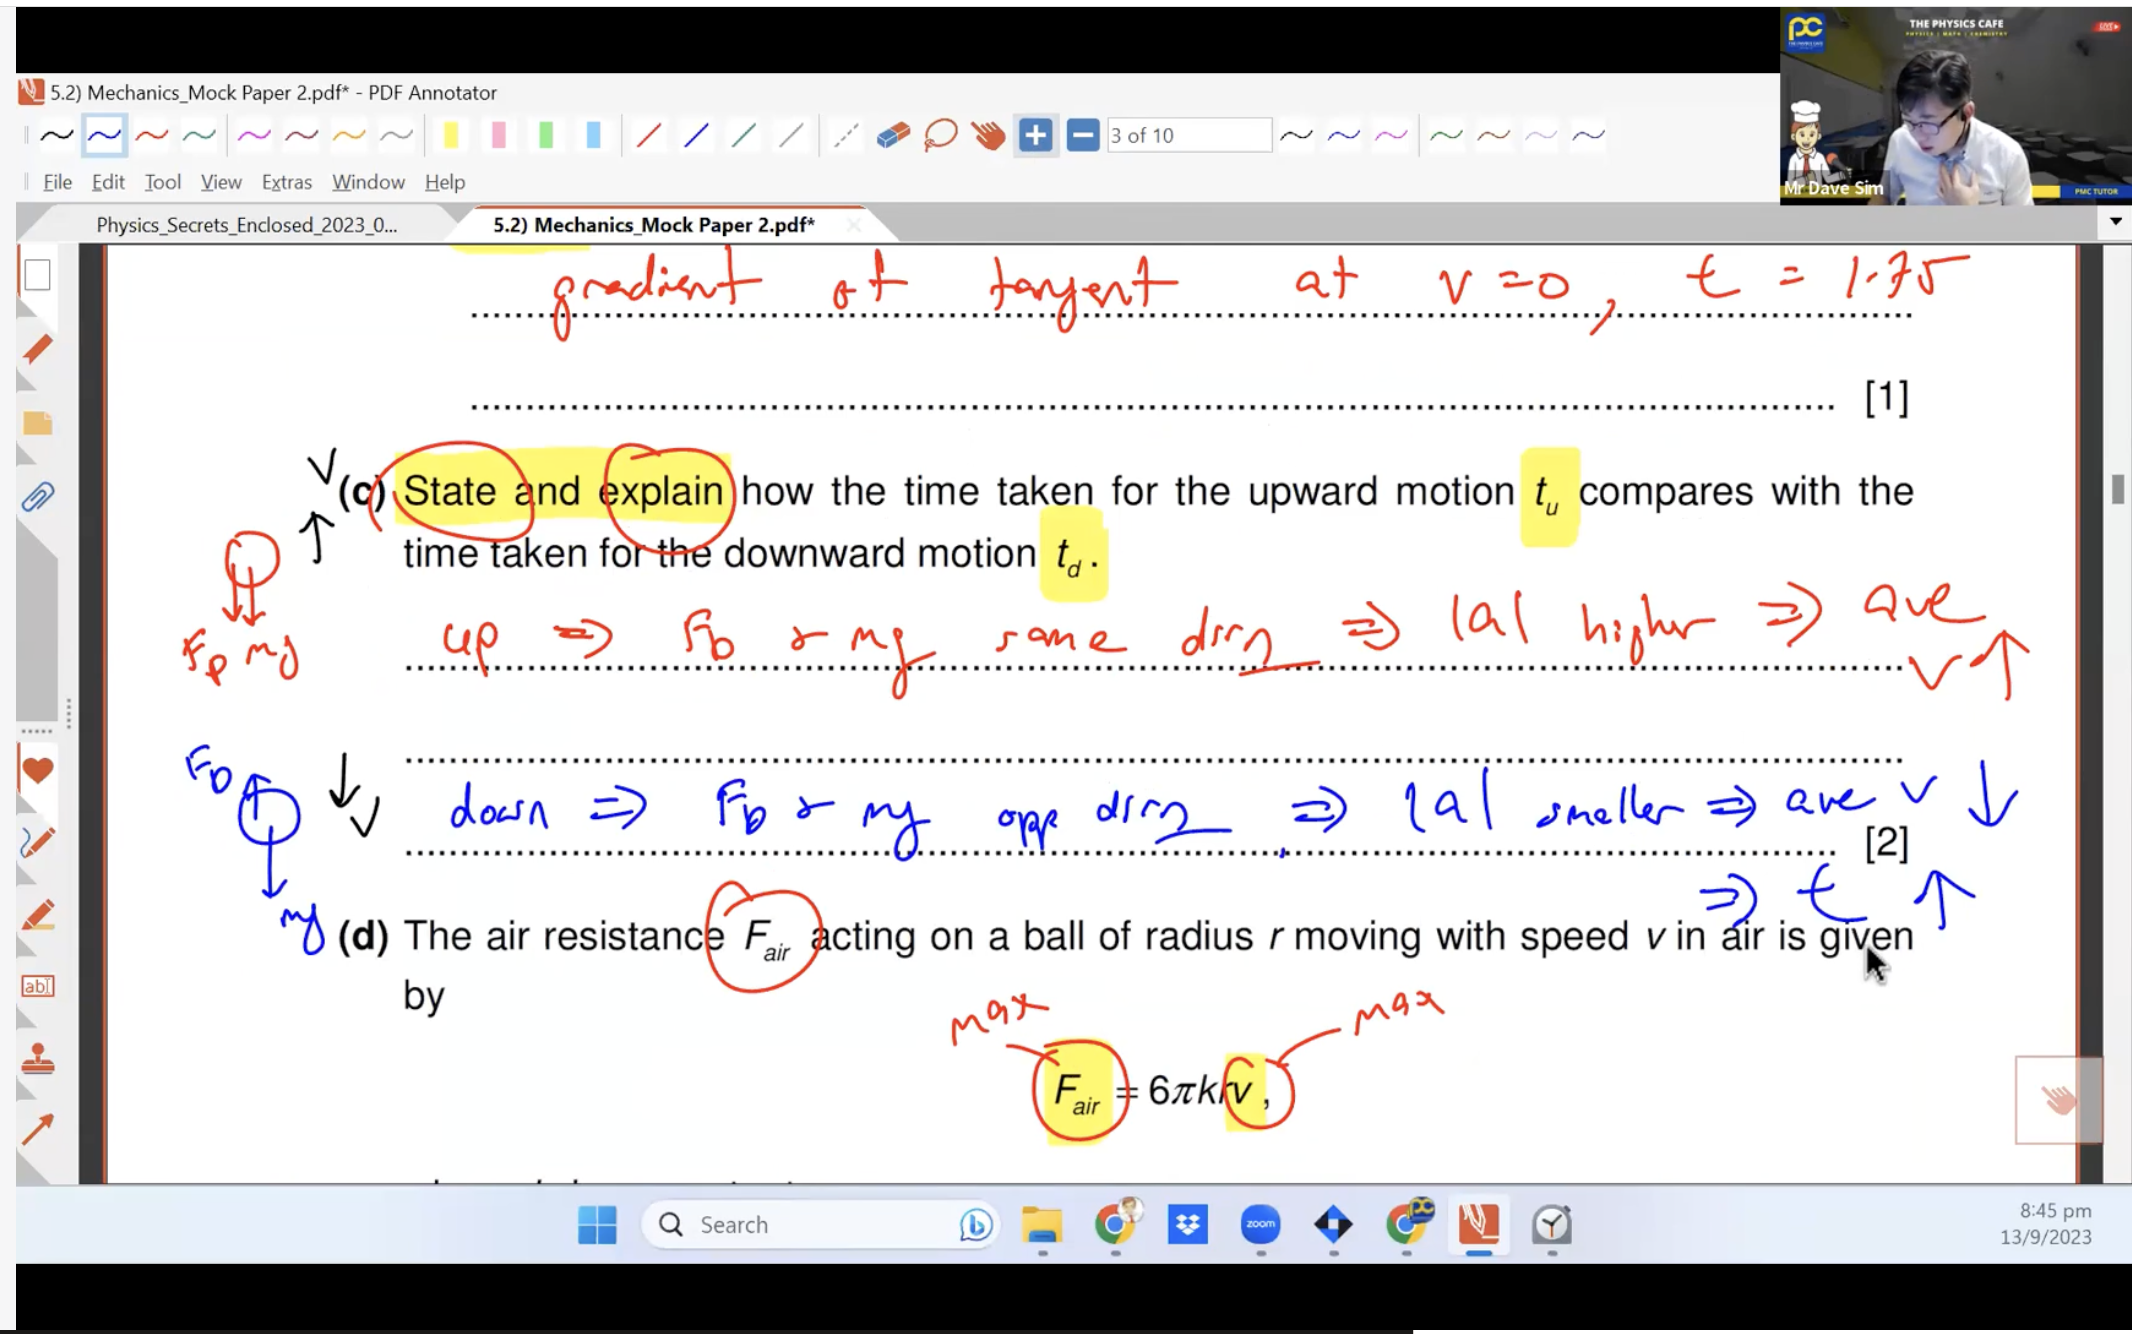2132x1334 pixels.
Task: Pick the green pen preset
Action: click(x=199, y=135)
